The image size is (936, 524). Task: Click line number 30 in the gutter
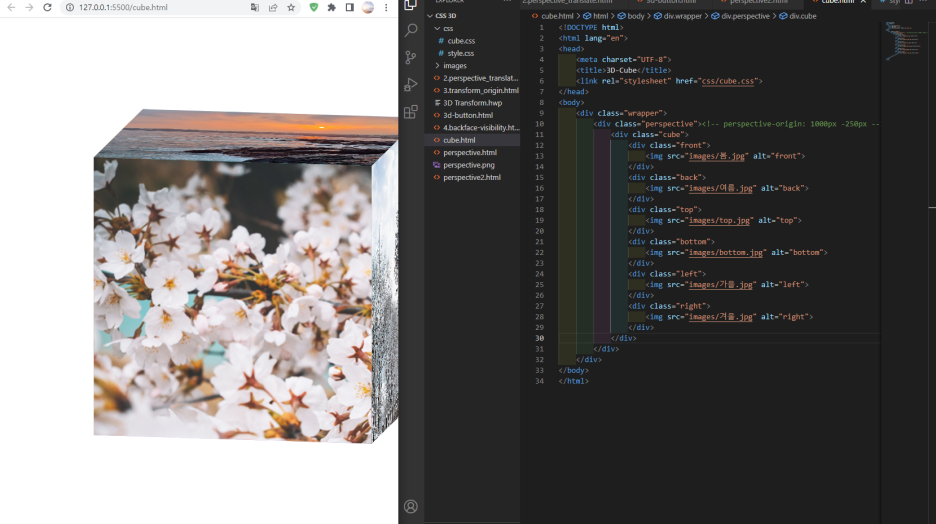point(540,338)
